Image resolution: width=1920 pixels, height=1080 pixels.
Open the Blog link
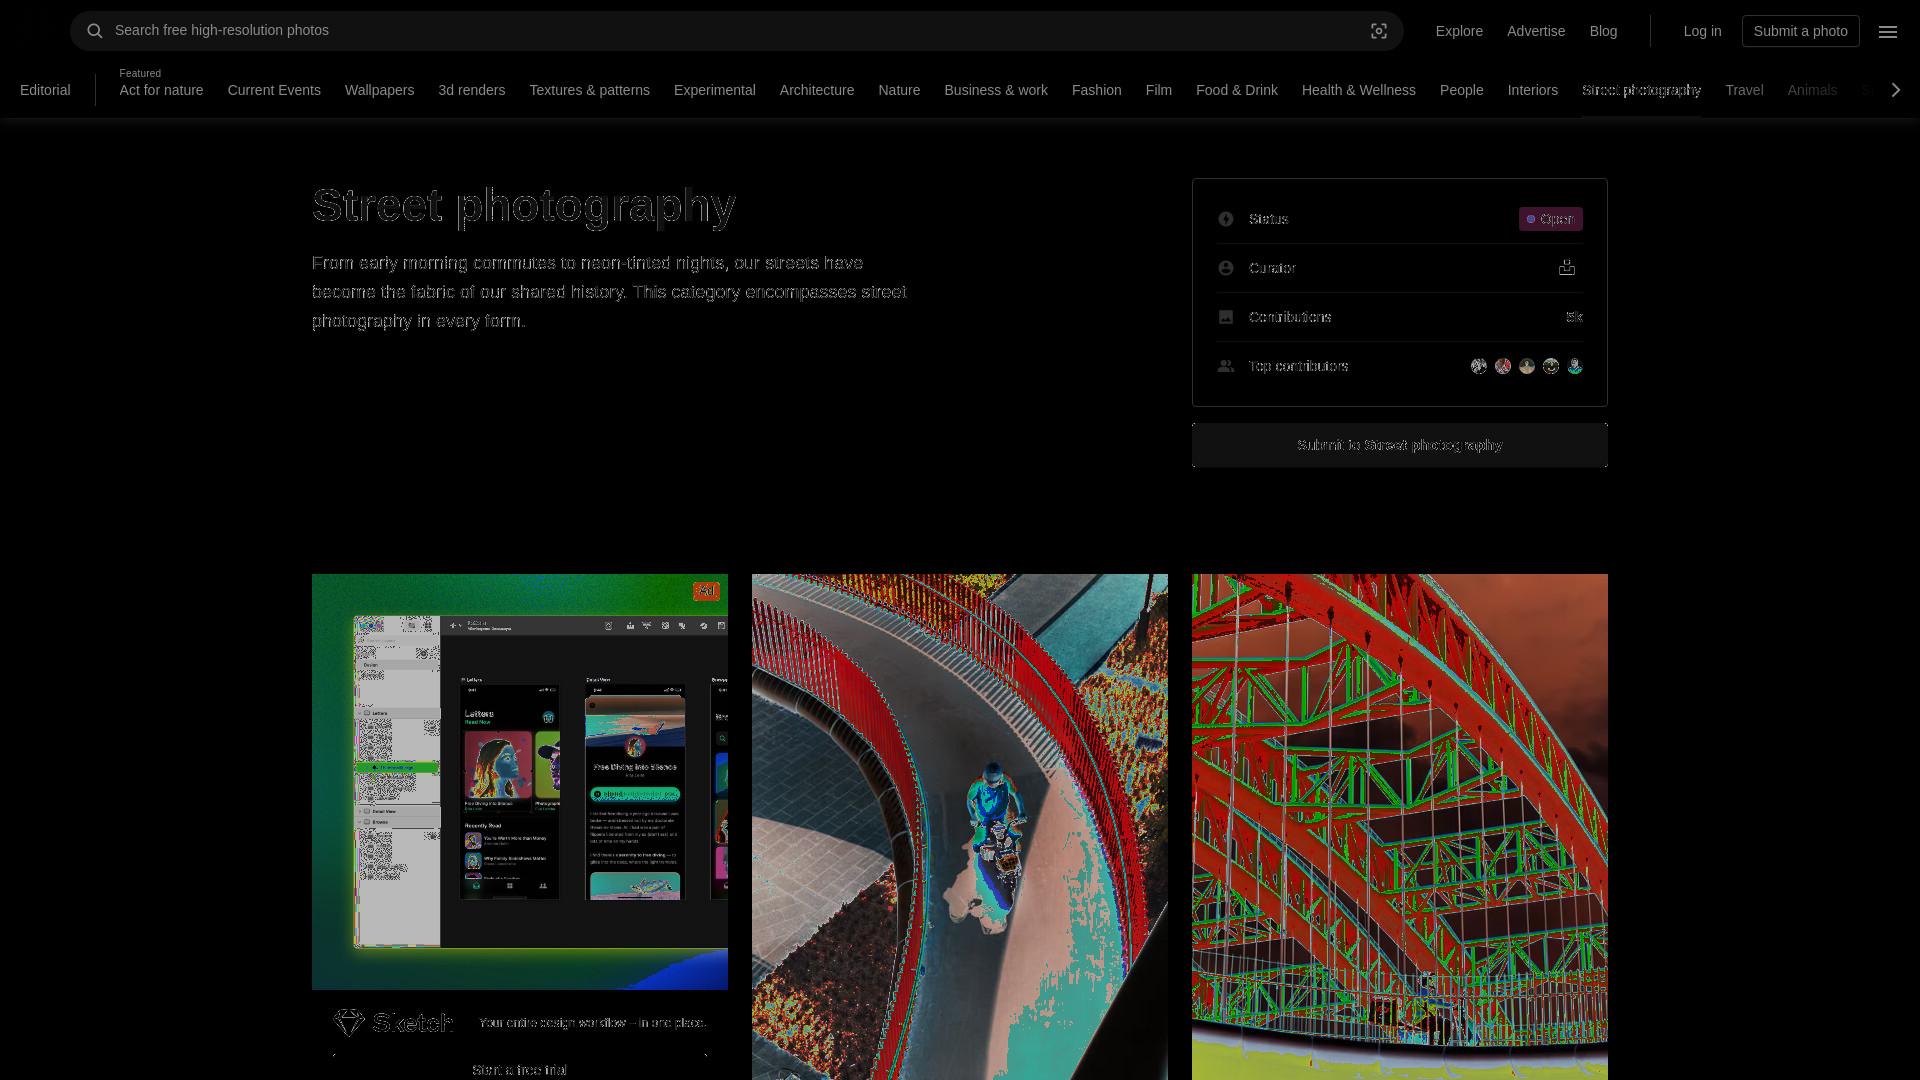(x=1603, y=31)
